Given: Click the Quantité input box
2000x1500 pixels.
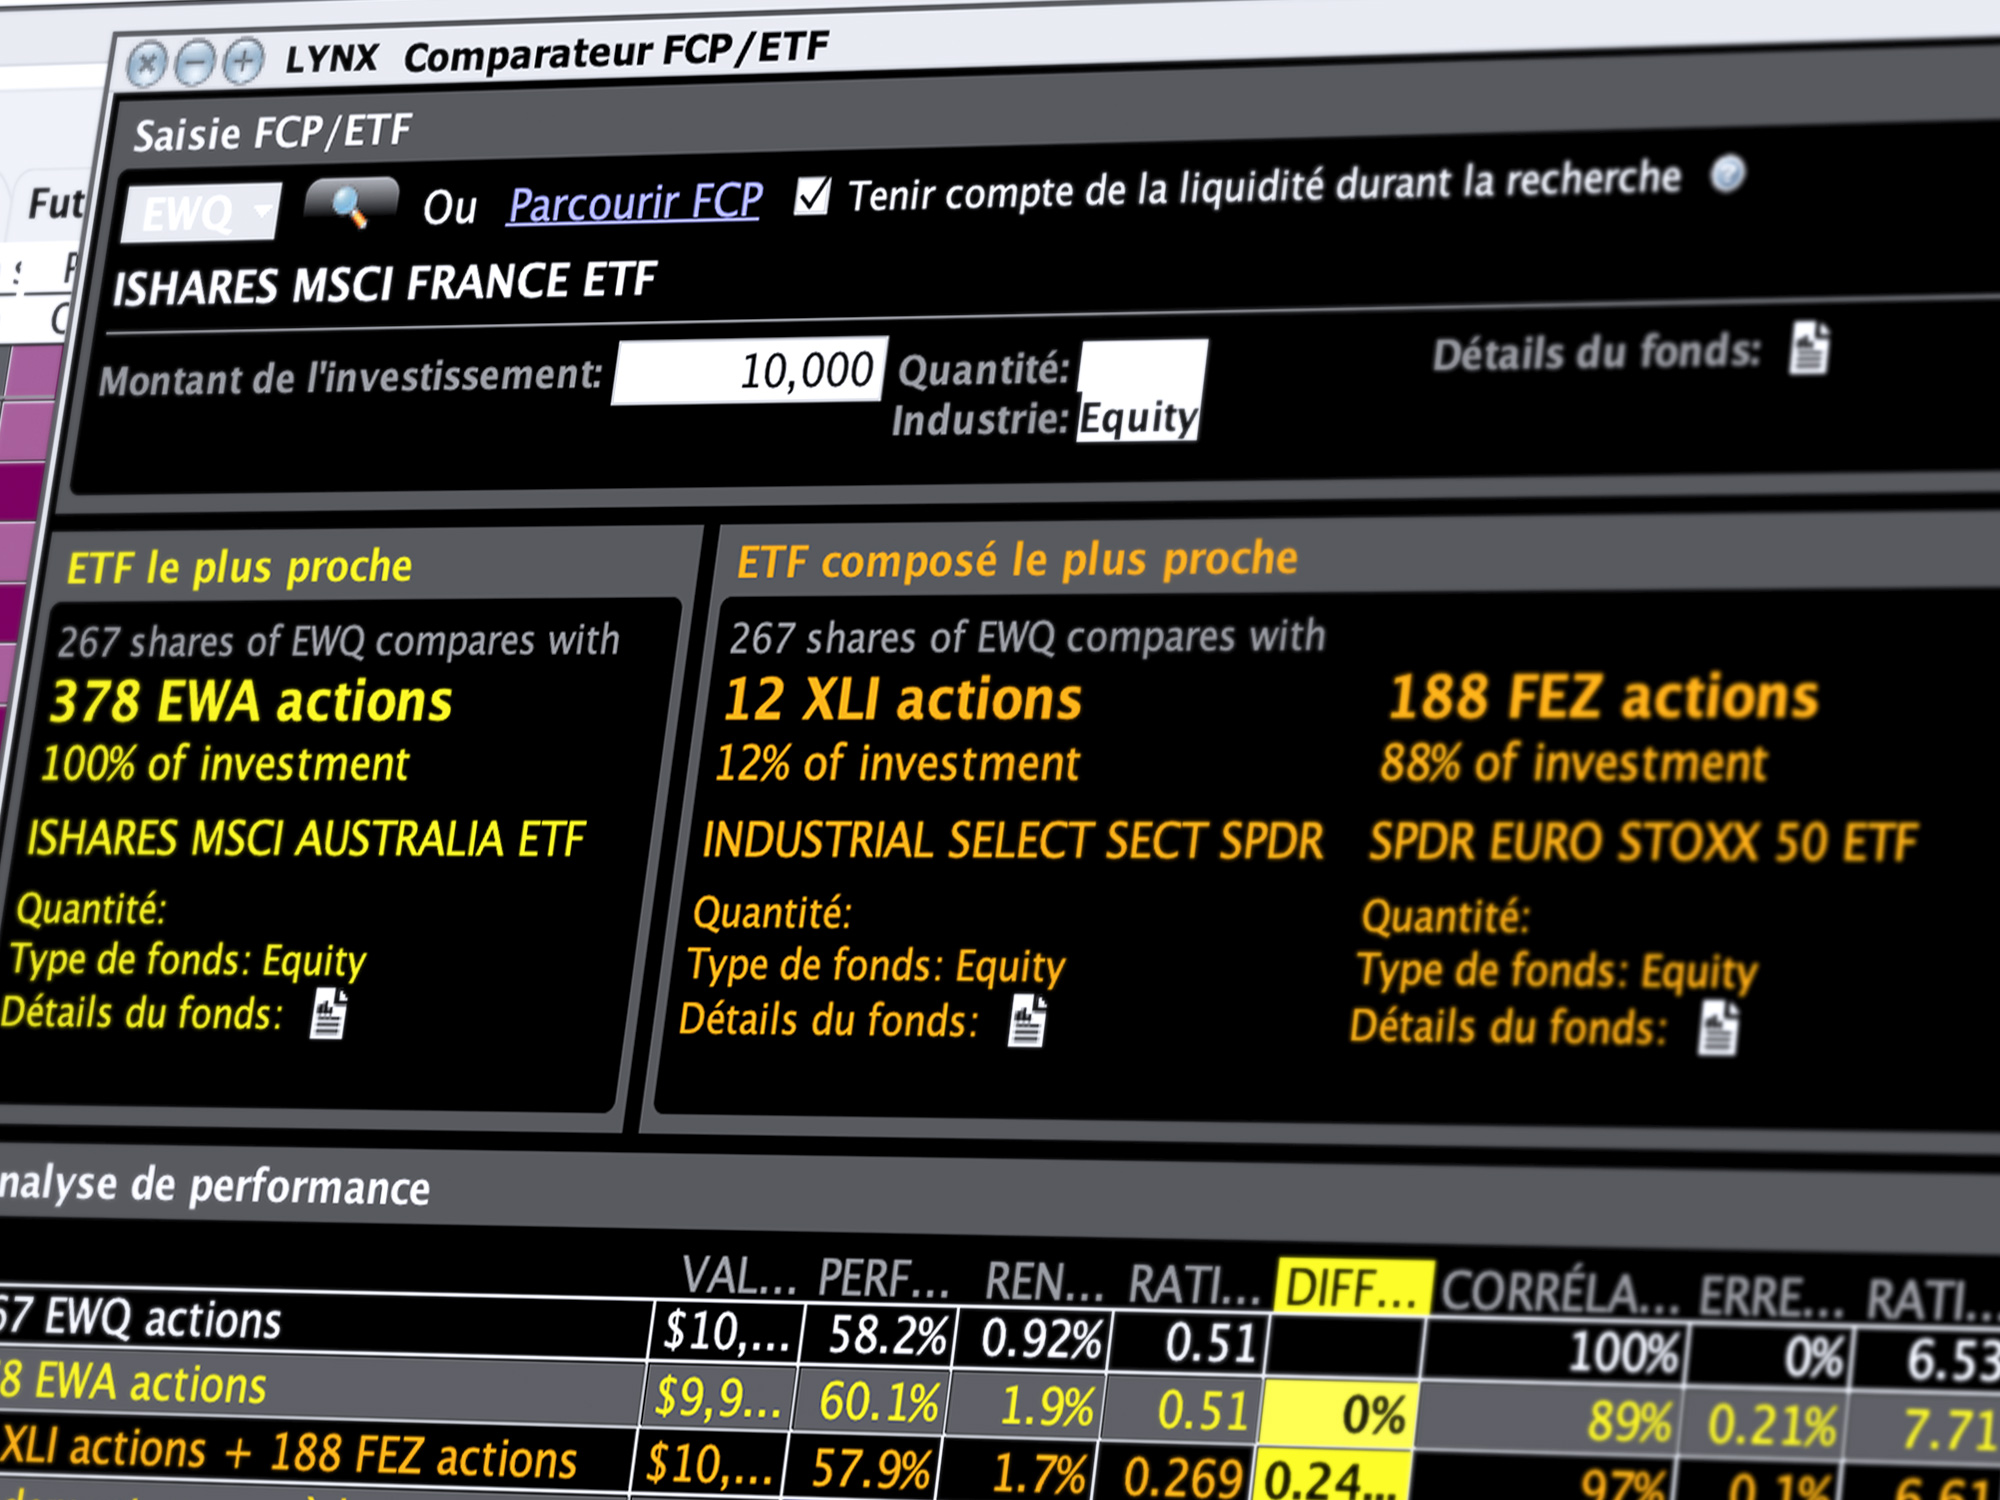Looking at the screenshot, I should coord(1143,369).
